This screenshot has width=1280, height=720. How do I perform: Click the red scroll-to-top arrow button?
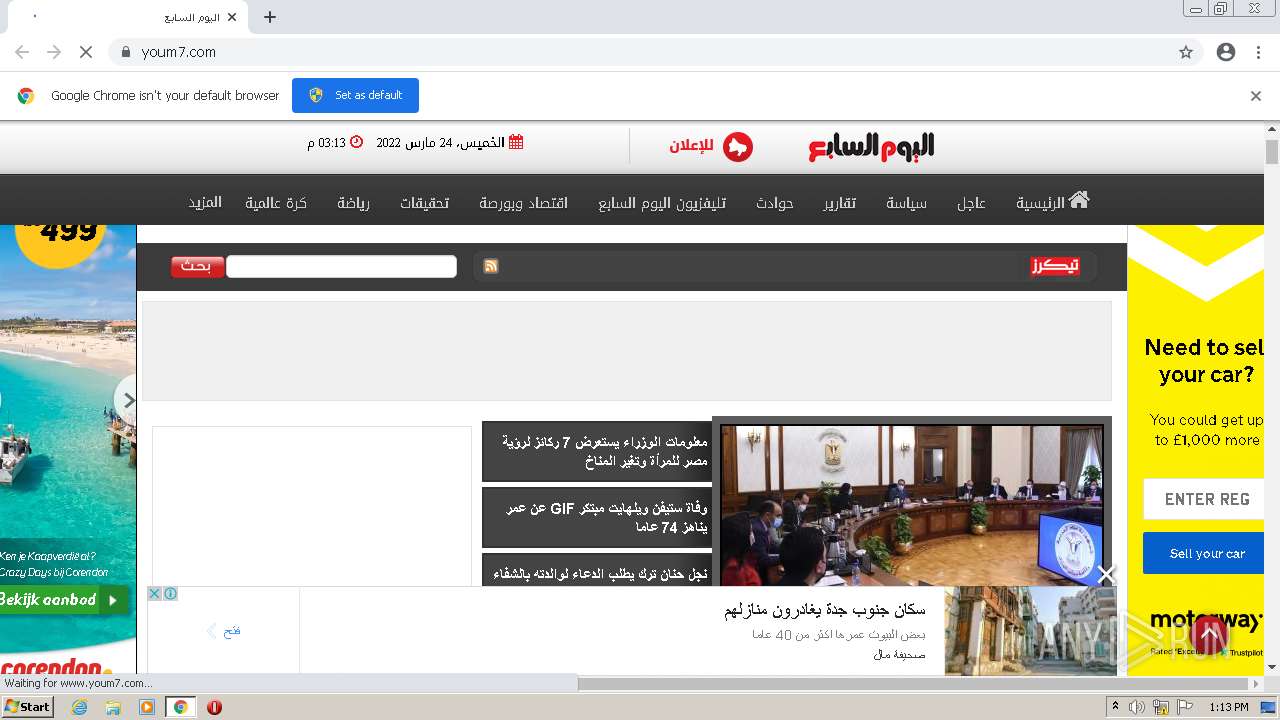coord(1208,634)
